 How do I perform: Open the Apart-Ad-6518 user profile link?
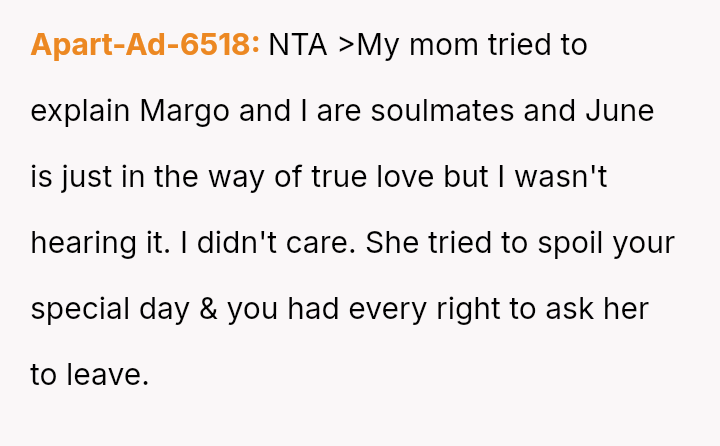click(x=145, y=45)
